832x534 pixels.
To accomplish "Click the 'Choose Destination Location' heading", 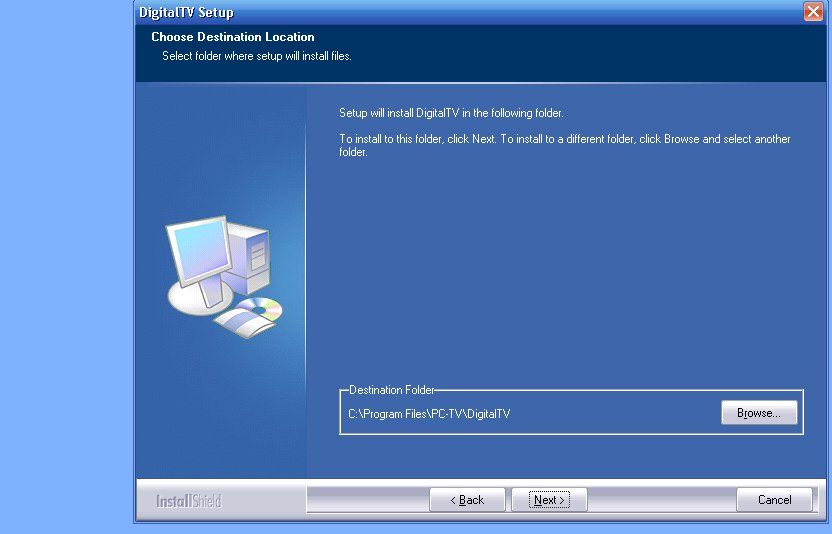I will pyautogui.click(x=232, y=37).
